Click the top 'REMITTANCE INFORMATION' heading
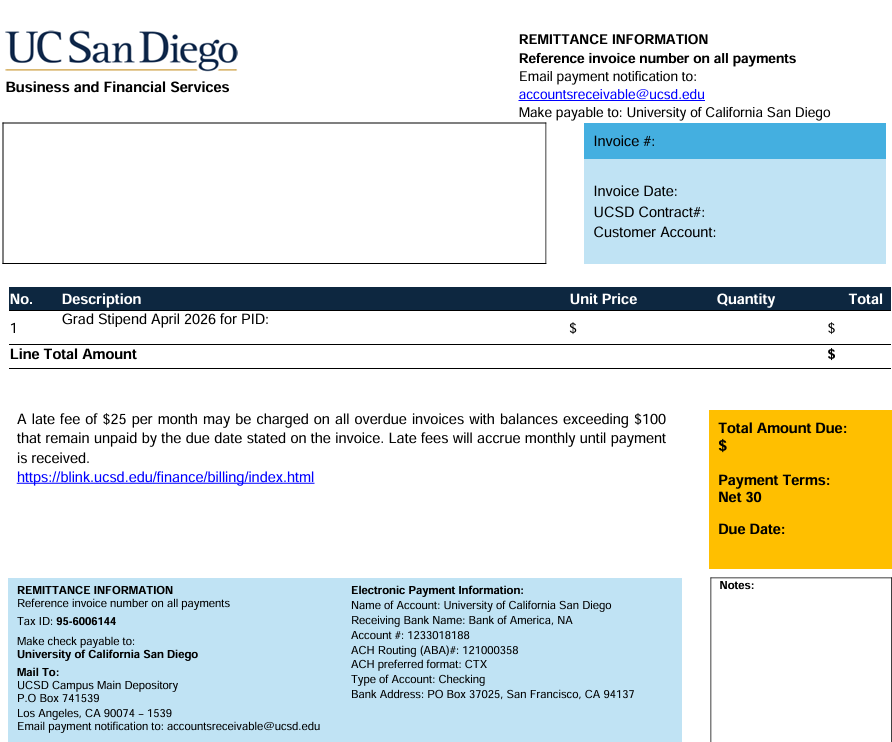Viewport: 892px width, 742px height. point(613,39)
